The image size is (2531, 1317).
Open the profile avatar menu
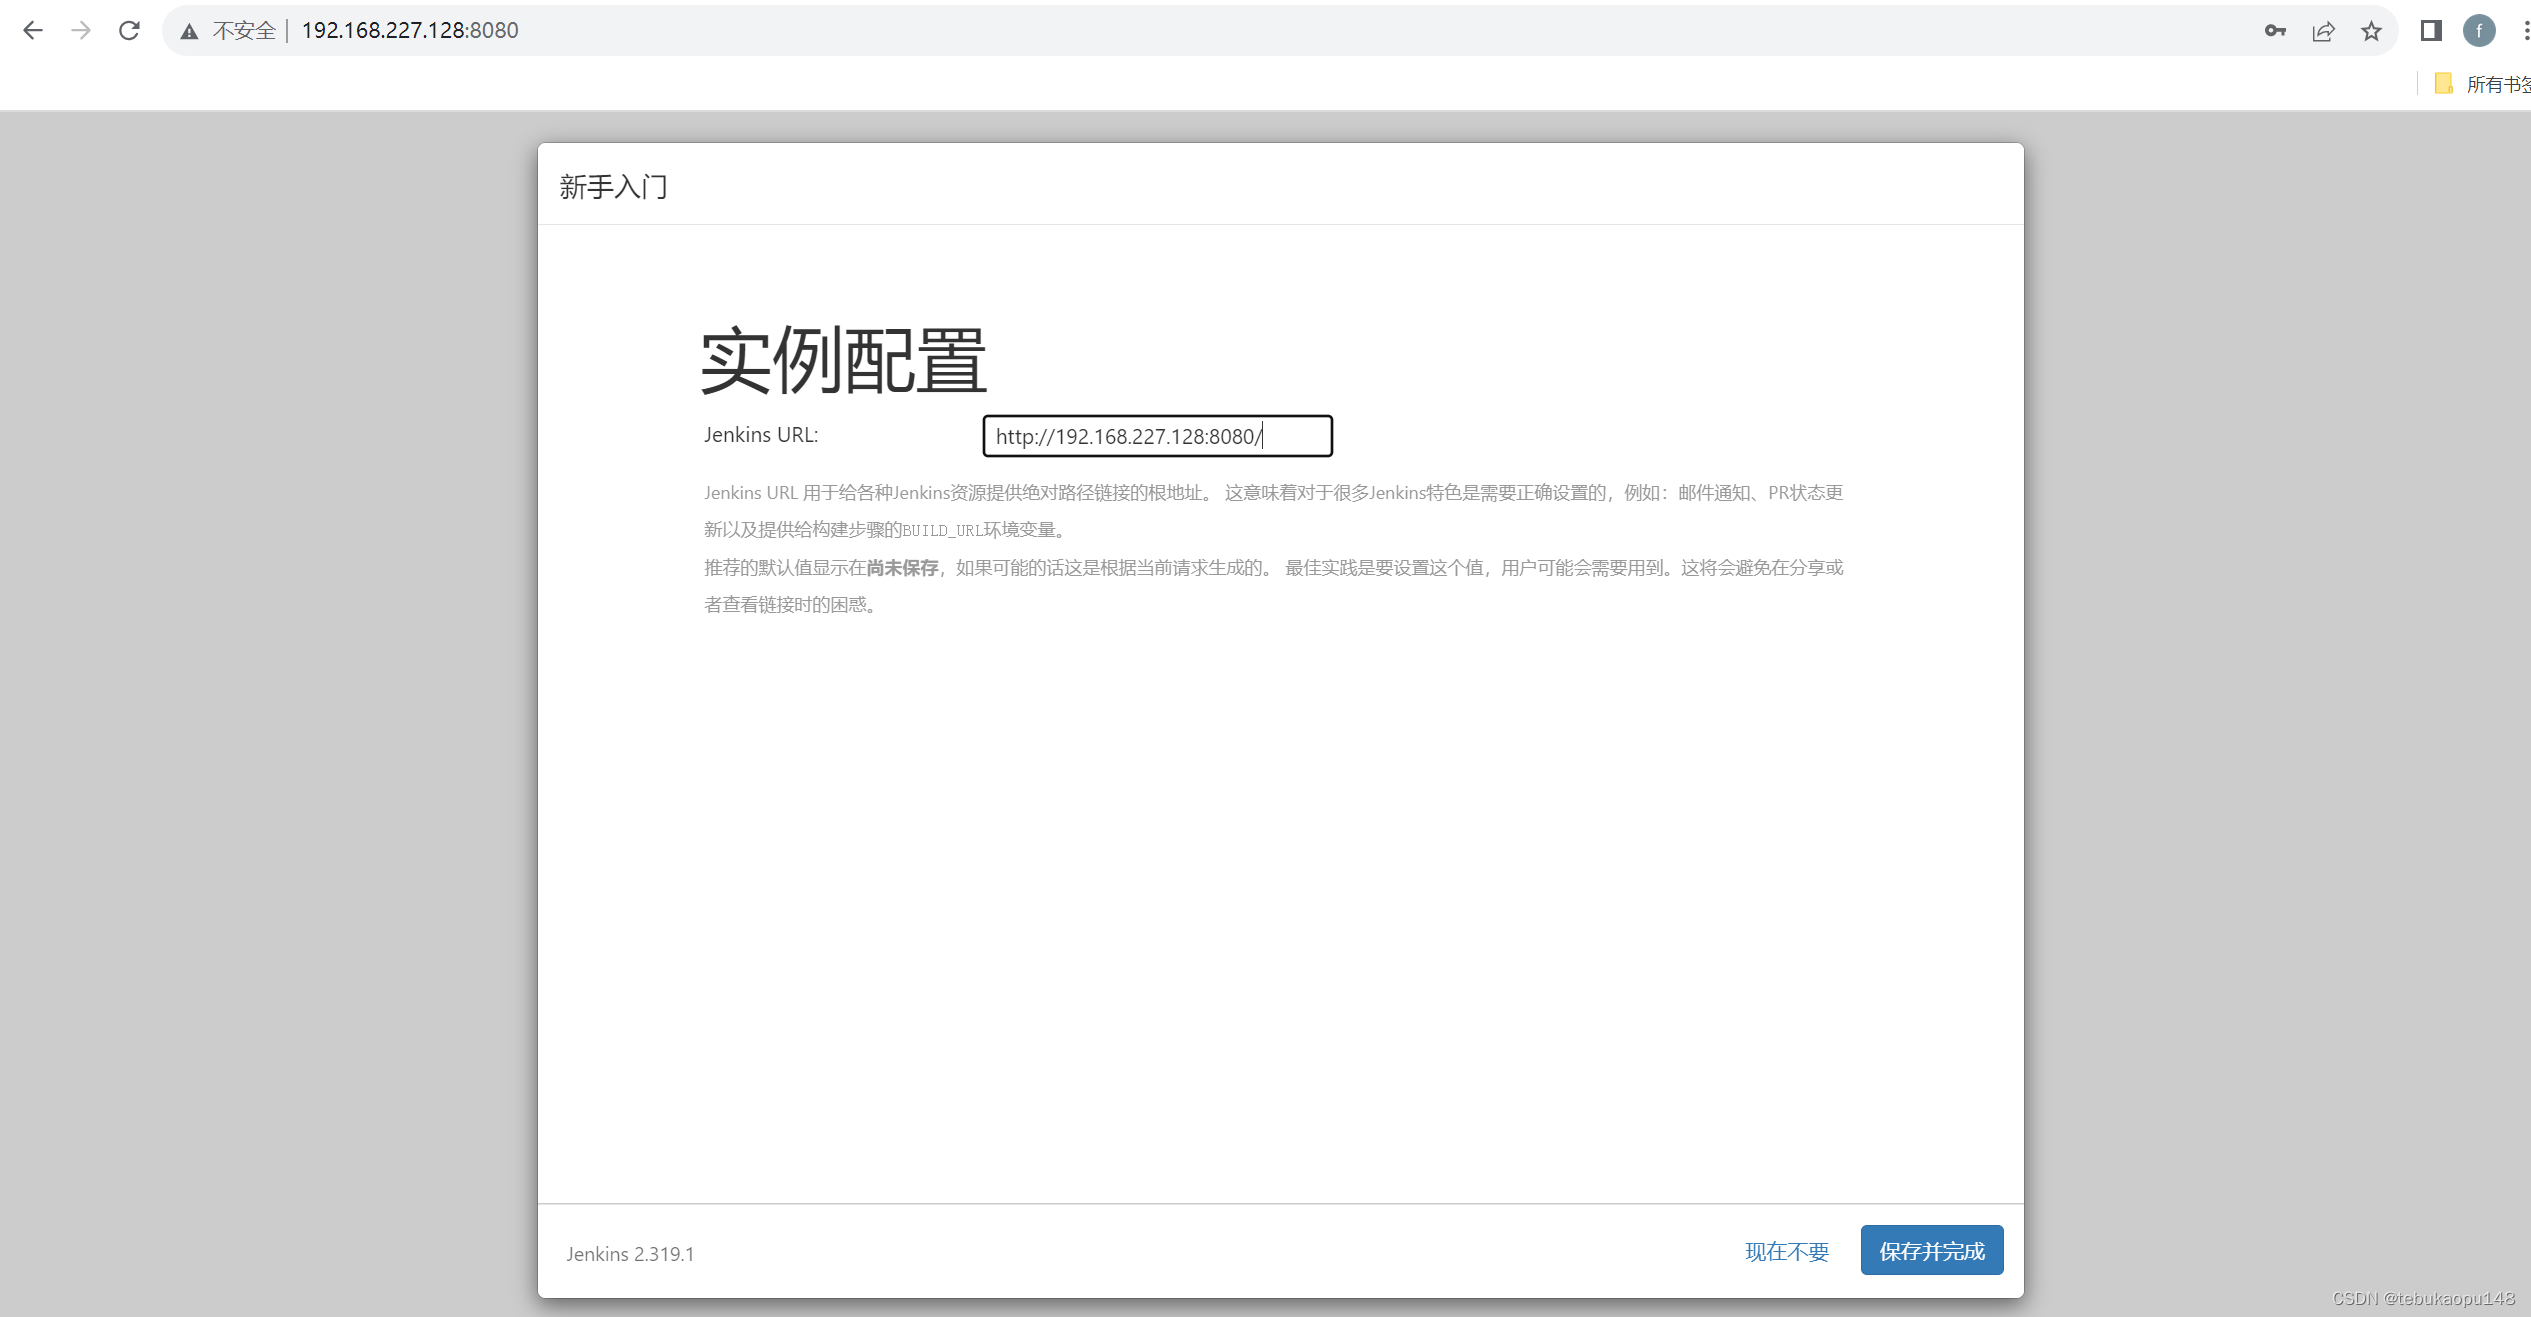[2479, 30]
